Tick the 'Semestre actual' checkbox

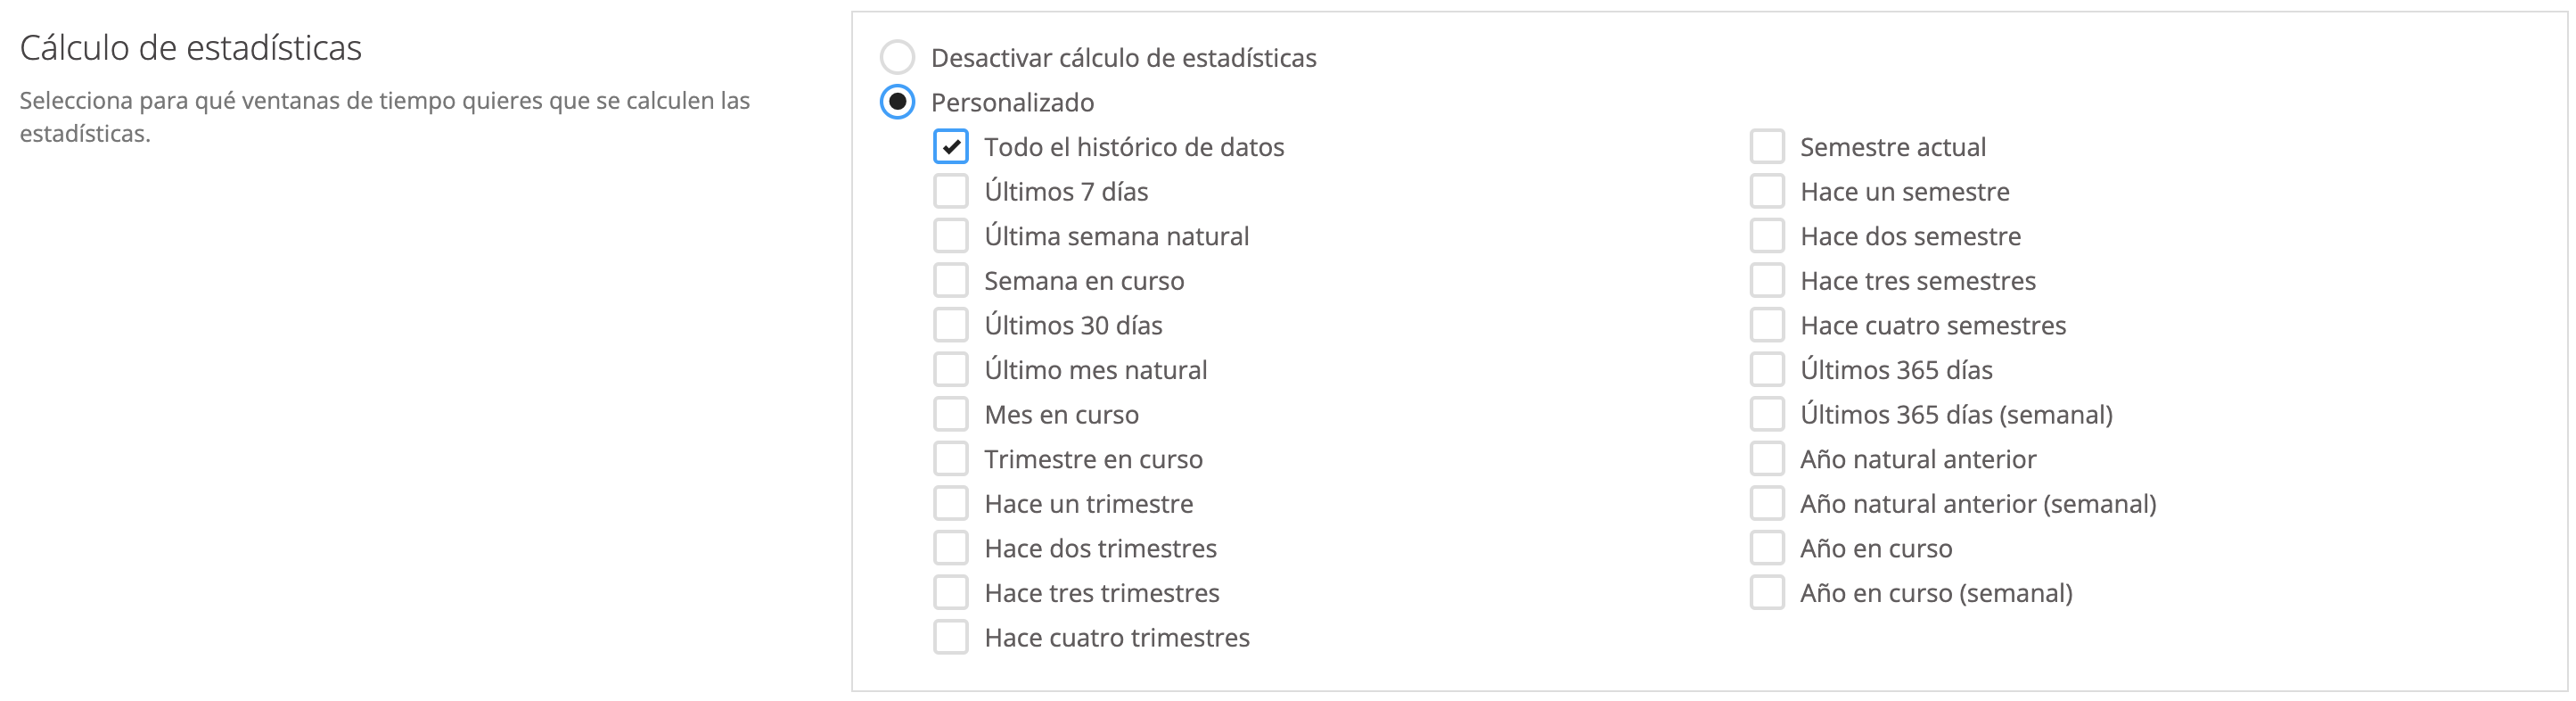(x=1766, y=147)
